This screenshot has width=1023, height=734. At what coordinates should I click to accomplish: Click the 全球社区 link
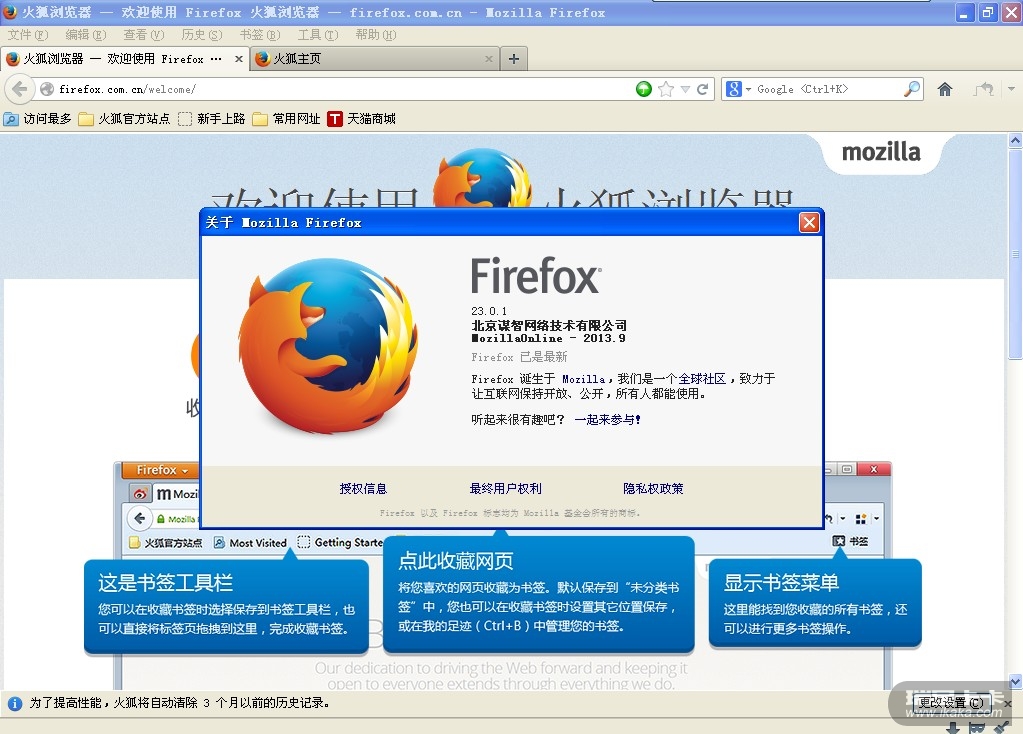(x=702, y=378)
